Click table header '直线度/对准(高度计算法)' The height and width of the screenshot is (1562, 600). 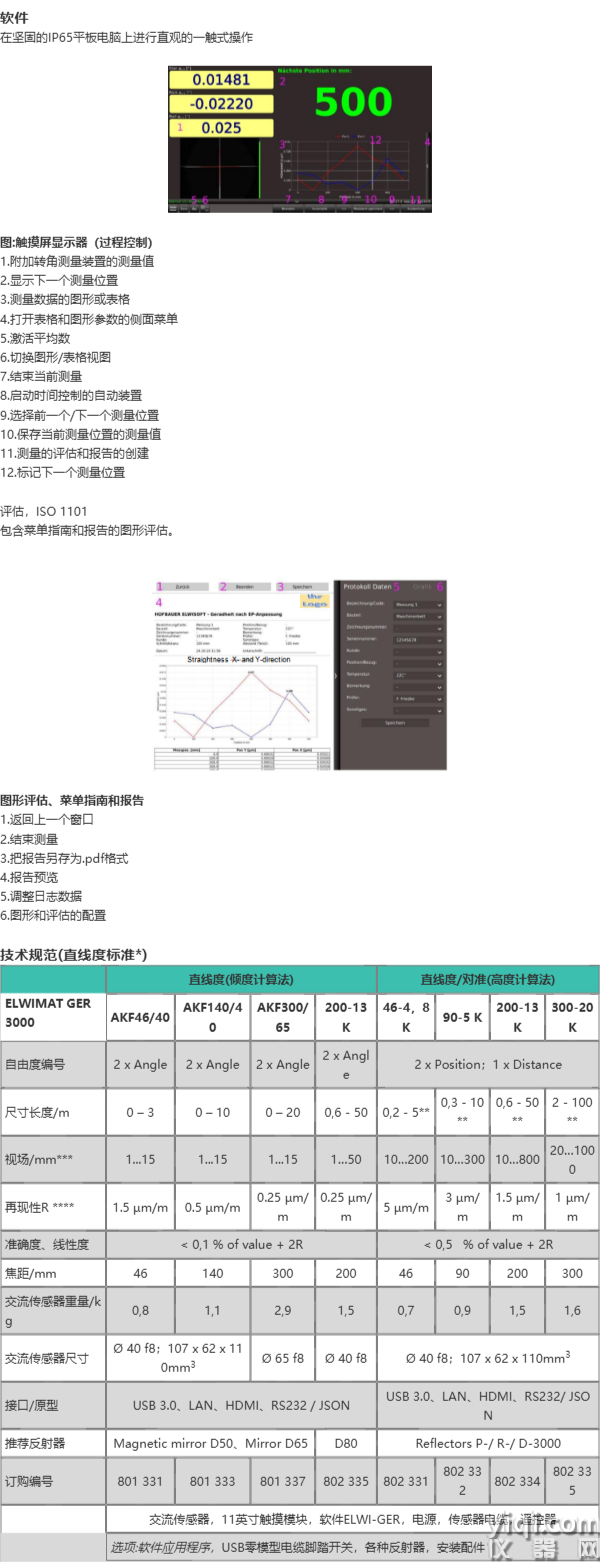488,979
